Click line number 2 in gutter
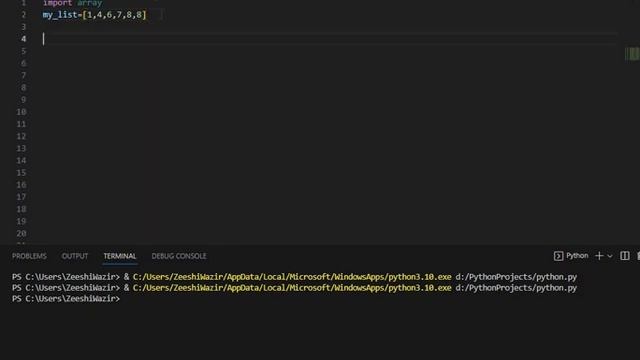The width and height of the screenshot is (640, 360). pyautogui.click(x=24, y=15)
